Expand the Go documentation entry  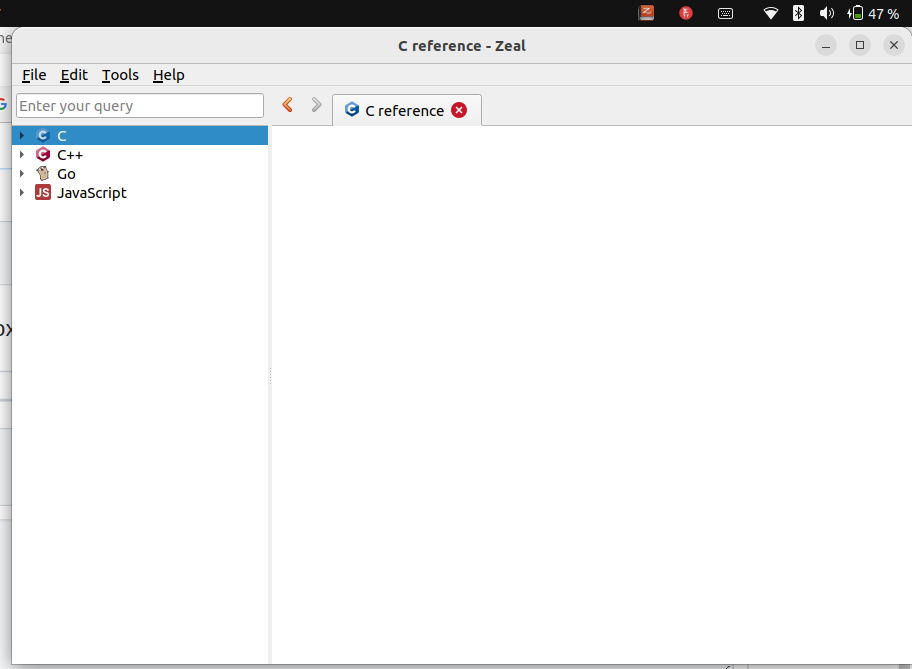tap(22, 173)
